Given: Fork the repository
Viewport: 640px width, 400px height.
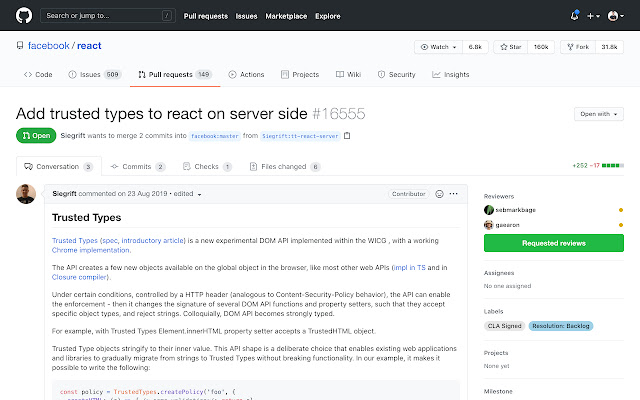Looking at the screenshot, I should pos(578,47).
